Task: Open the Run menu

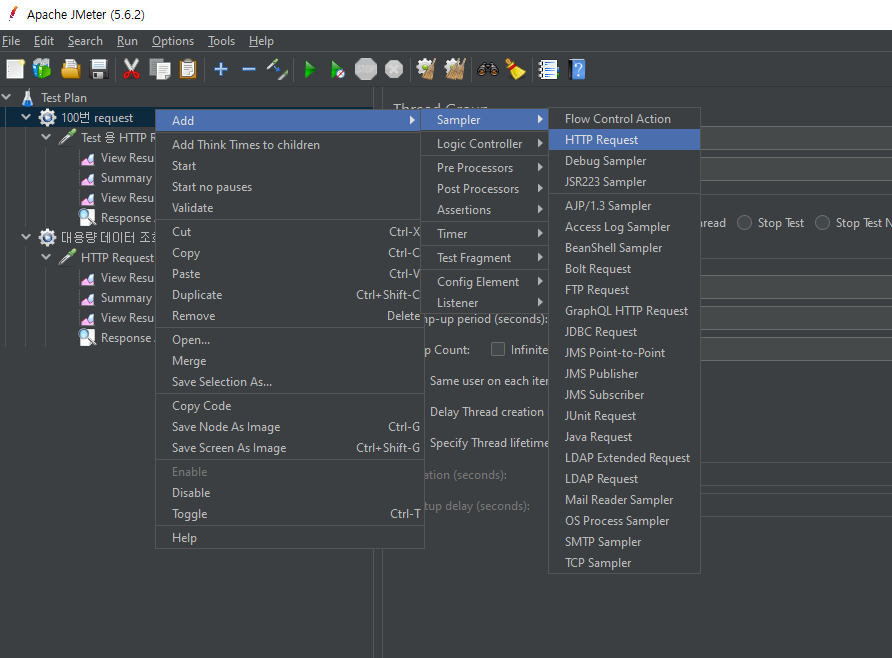Action: point(127,41)
